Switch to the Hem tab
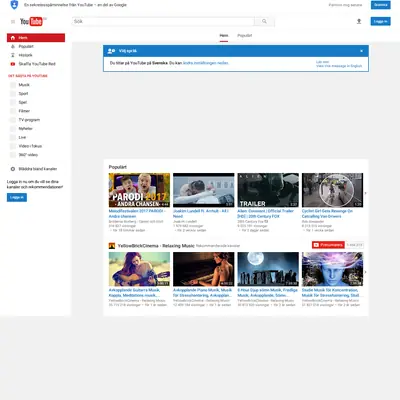This screenshot has height=400, width=400. (x=224, y=36)
